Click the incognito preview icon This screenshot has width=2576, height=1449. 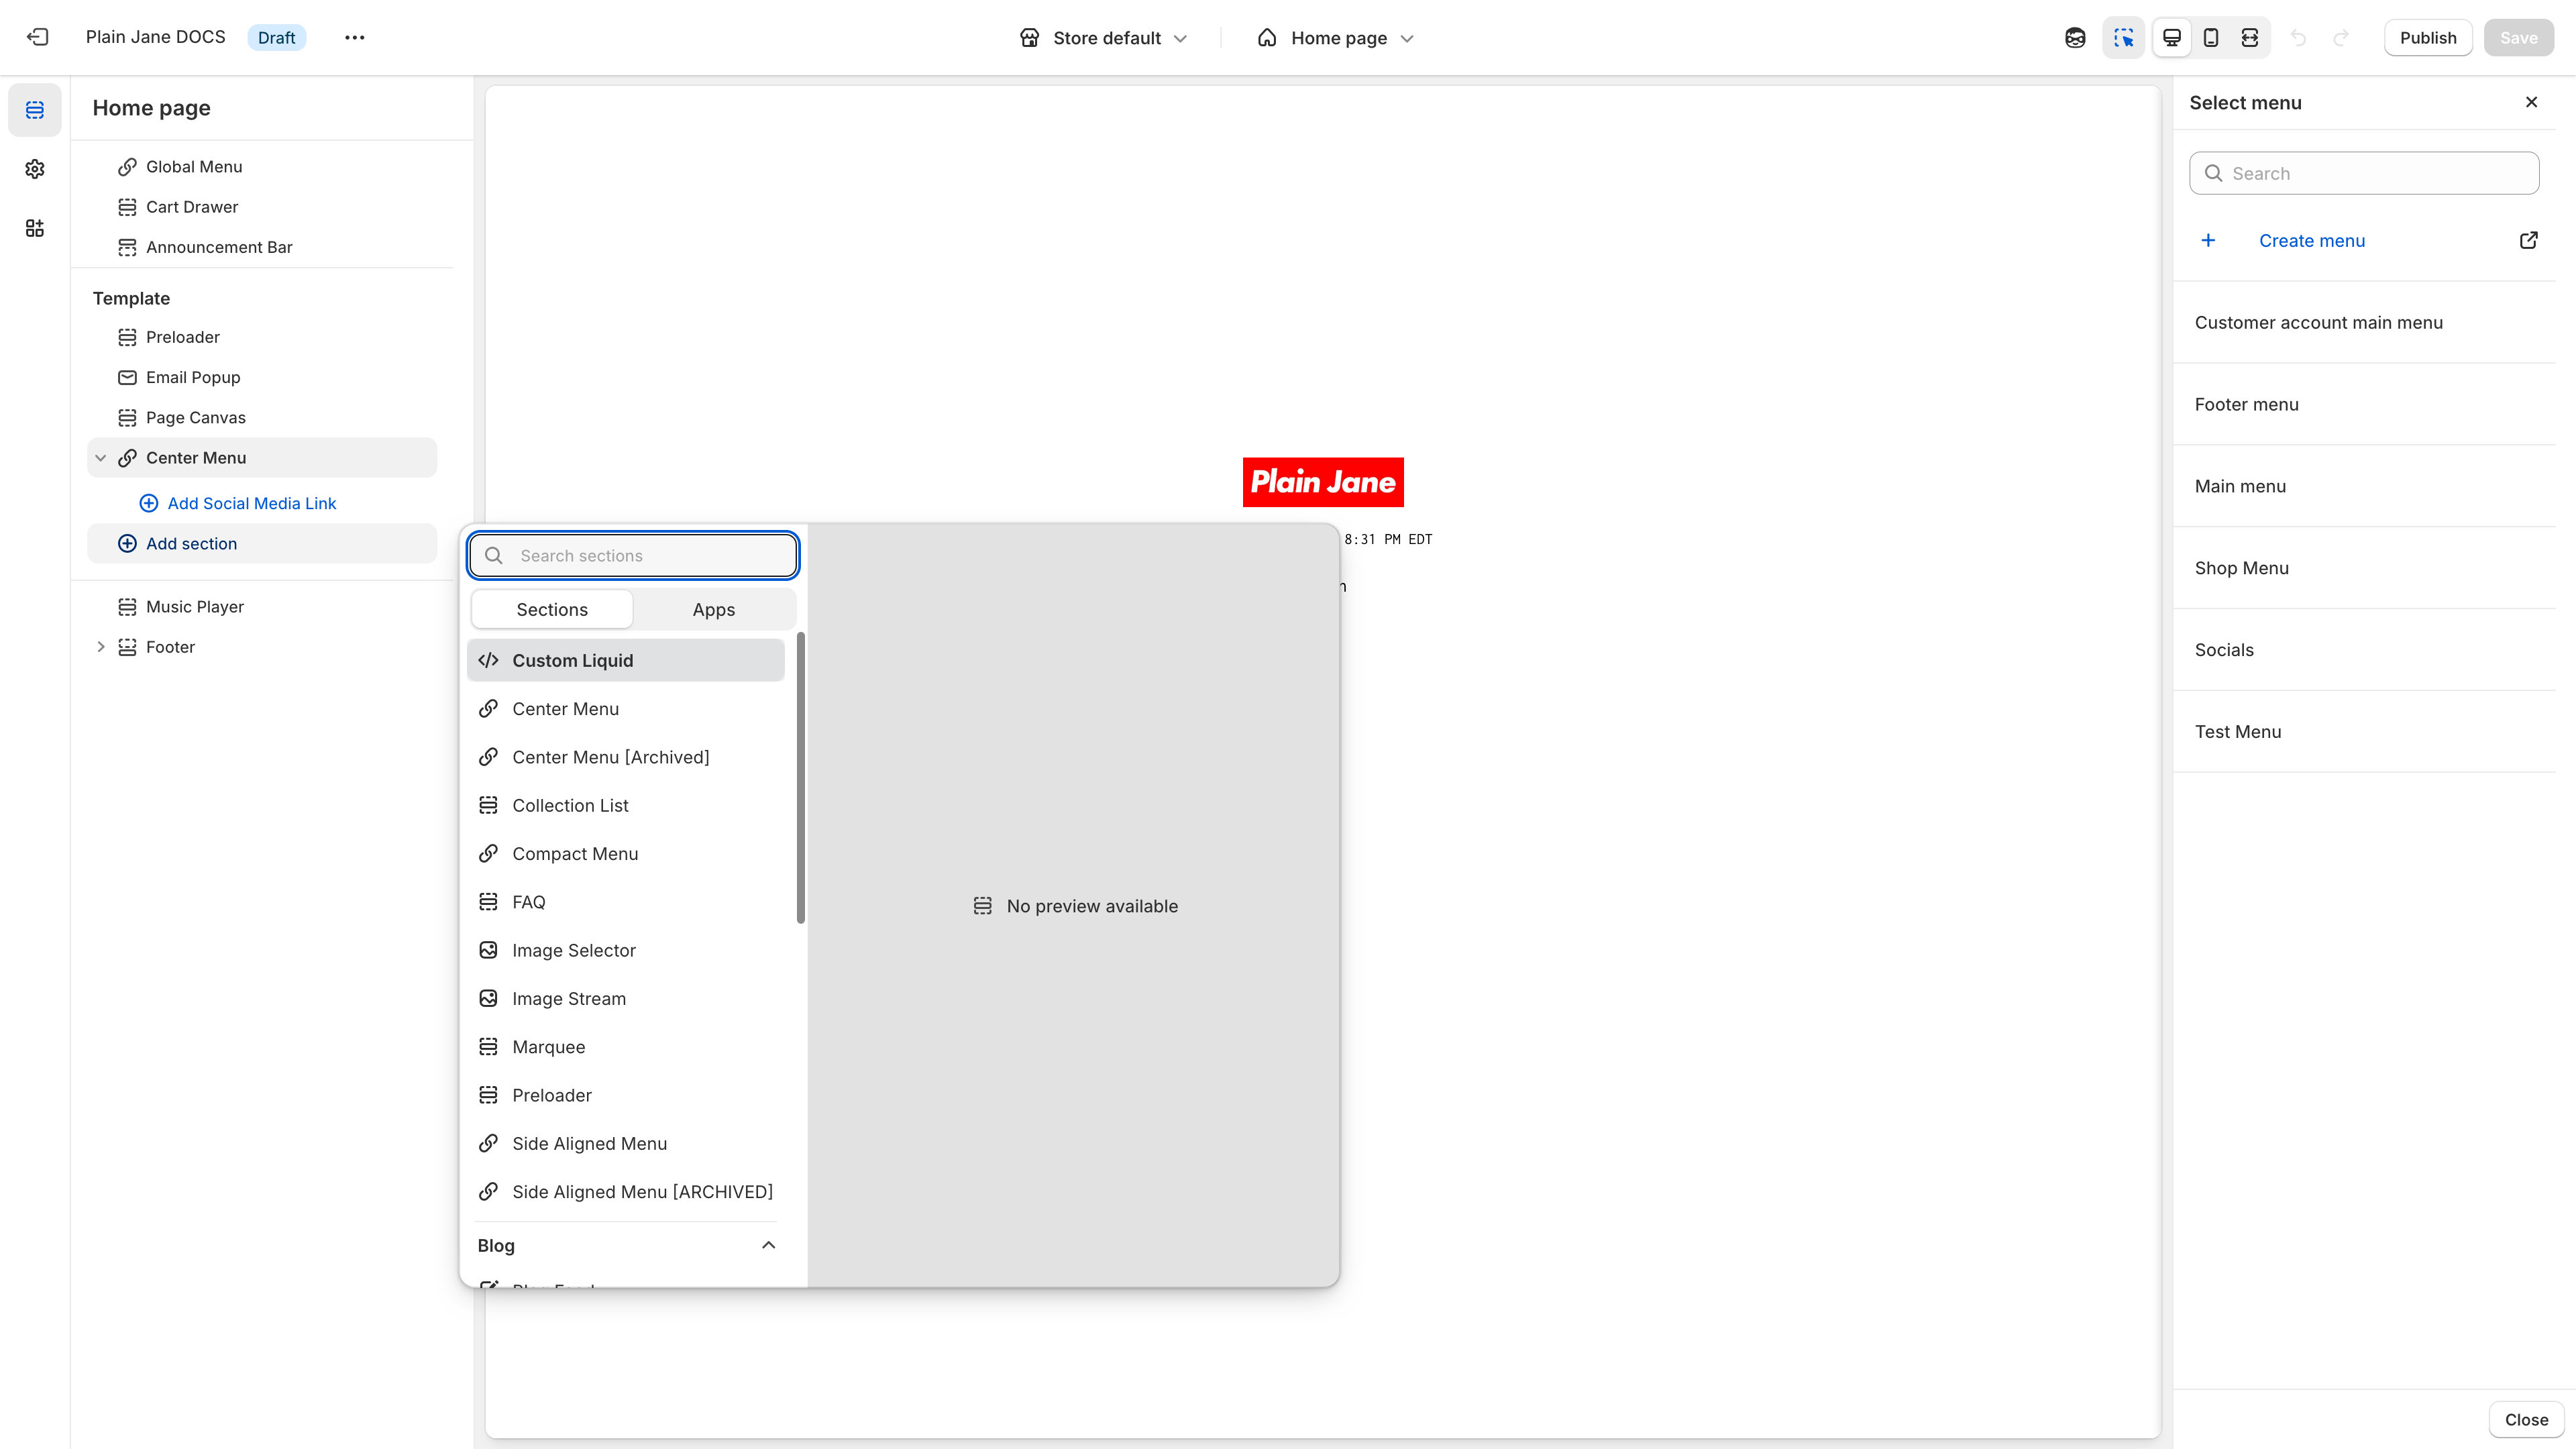coord(2075,37)
